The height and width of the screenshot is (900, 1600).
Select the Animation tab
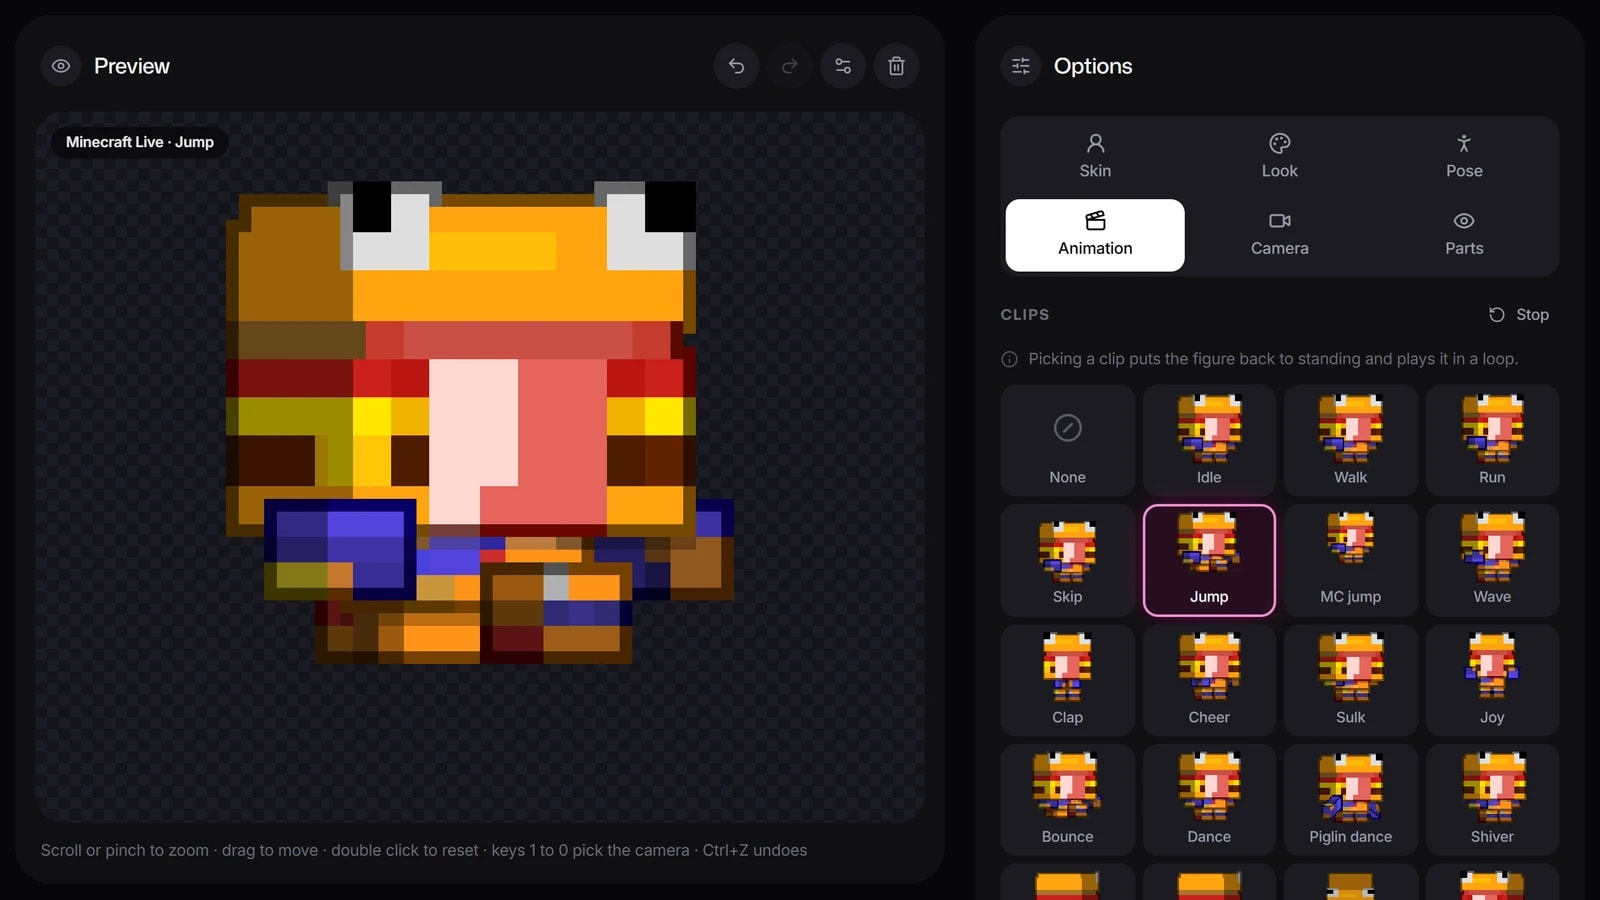pos(1095,235)
